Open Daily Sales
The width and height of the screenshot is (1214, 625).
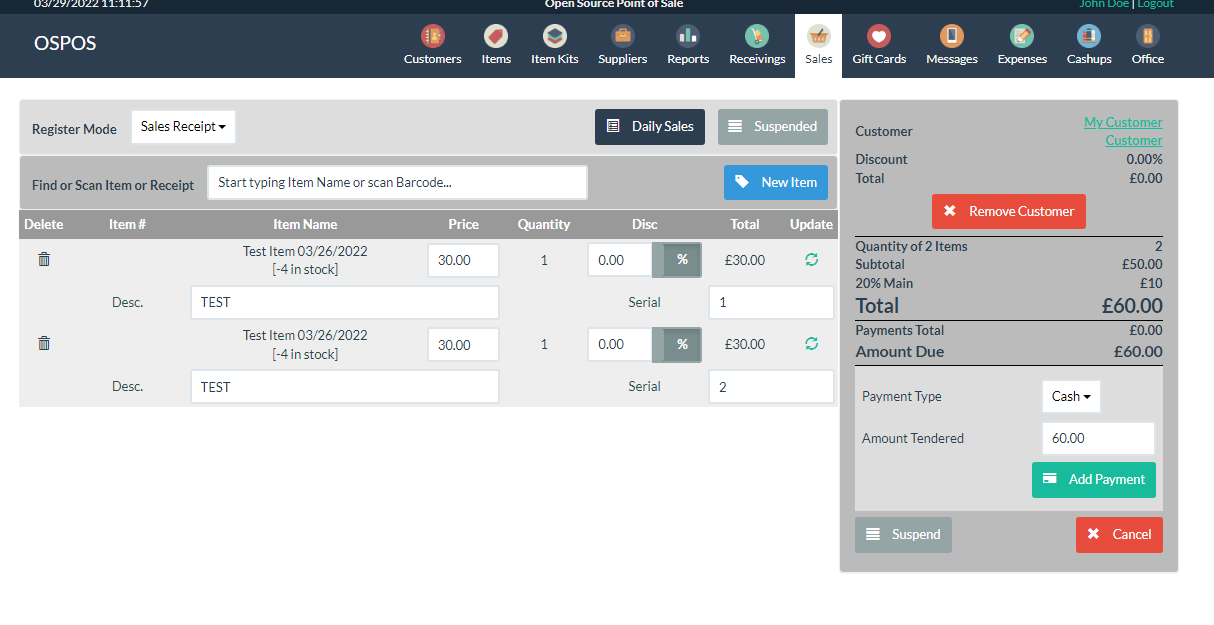[650, 127]
